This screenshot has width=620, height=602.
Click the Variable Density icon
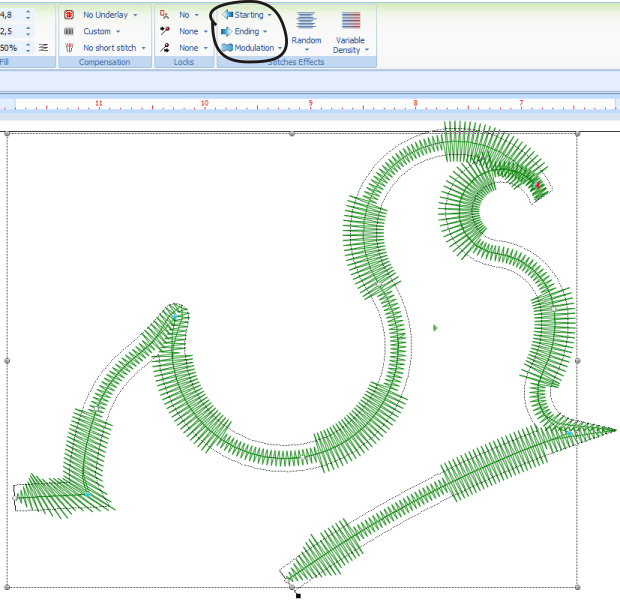351,20
